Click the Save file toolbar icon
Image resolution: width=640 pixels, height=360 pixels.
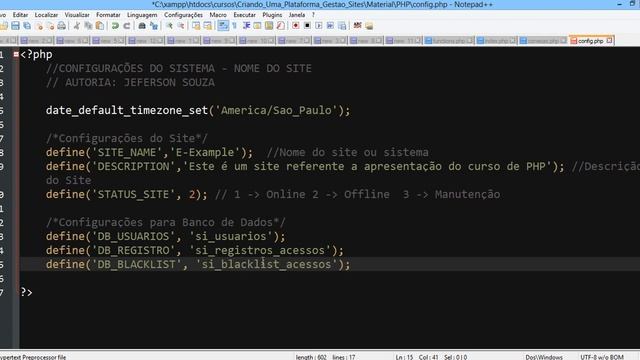(x=15, y=26)
